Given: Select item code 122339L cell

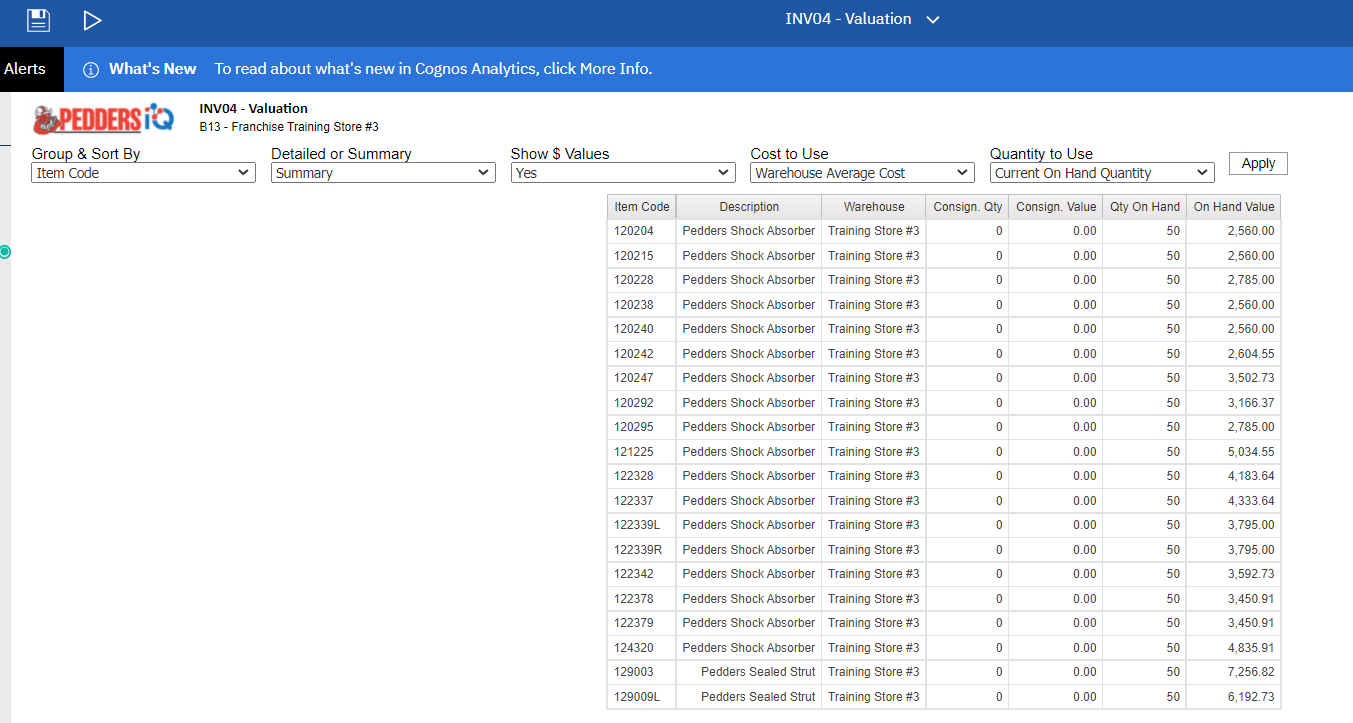Looking at the screenshot, I should click(x=642, y=525).
